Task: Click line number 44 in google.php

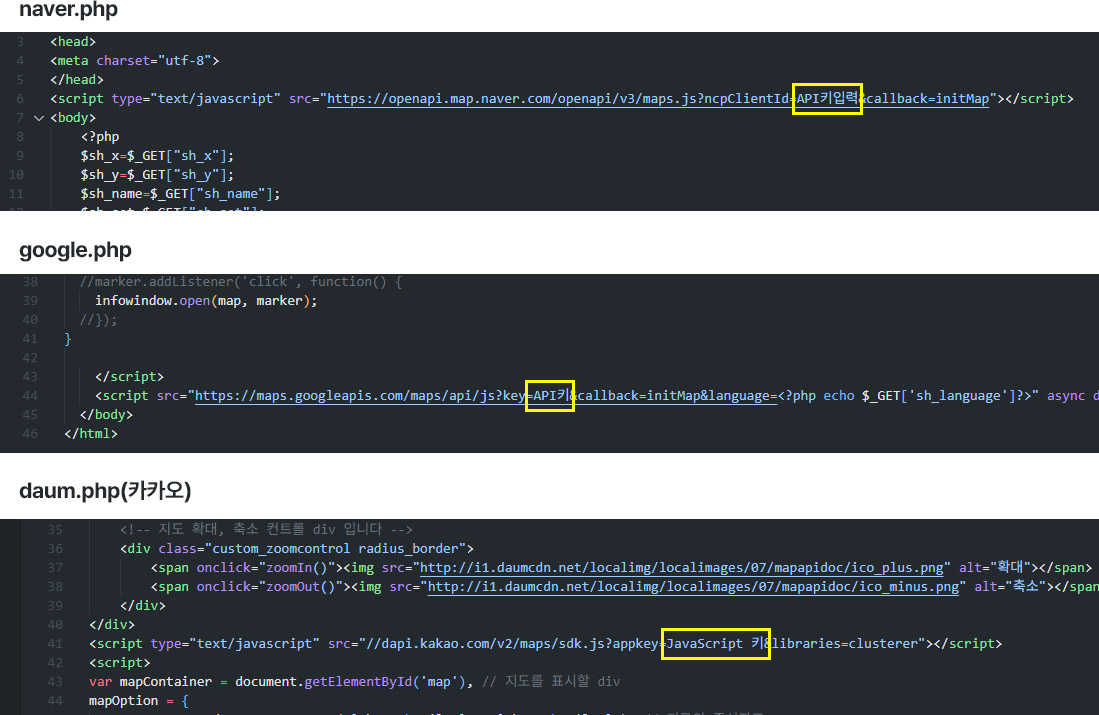Action: point(30,396)
